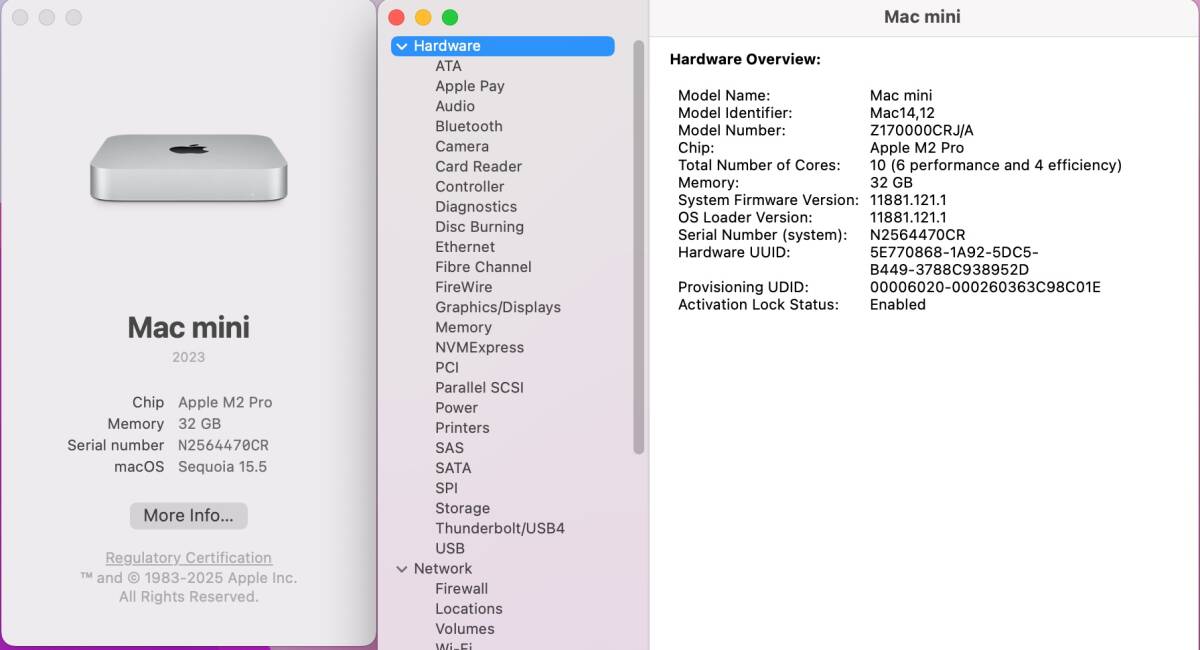Click the Total Number of Cores value
The image size is (1200, 650).
pyautogui.click(x=996, y=165)
